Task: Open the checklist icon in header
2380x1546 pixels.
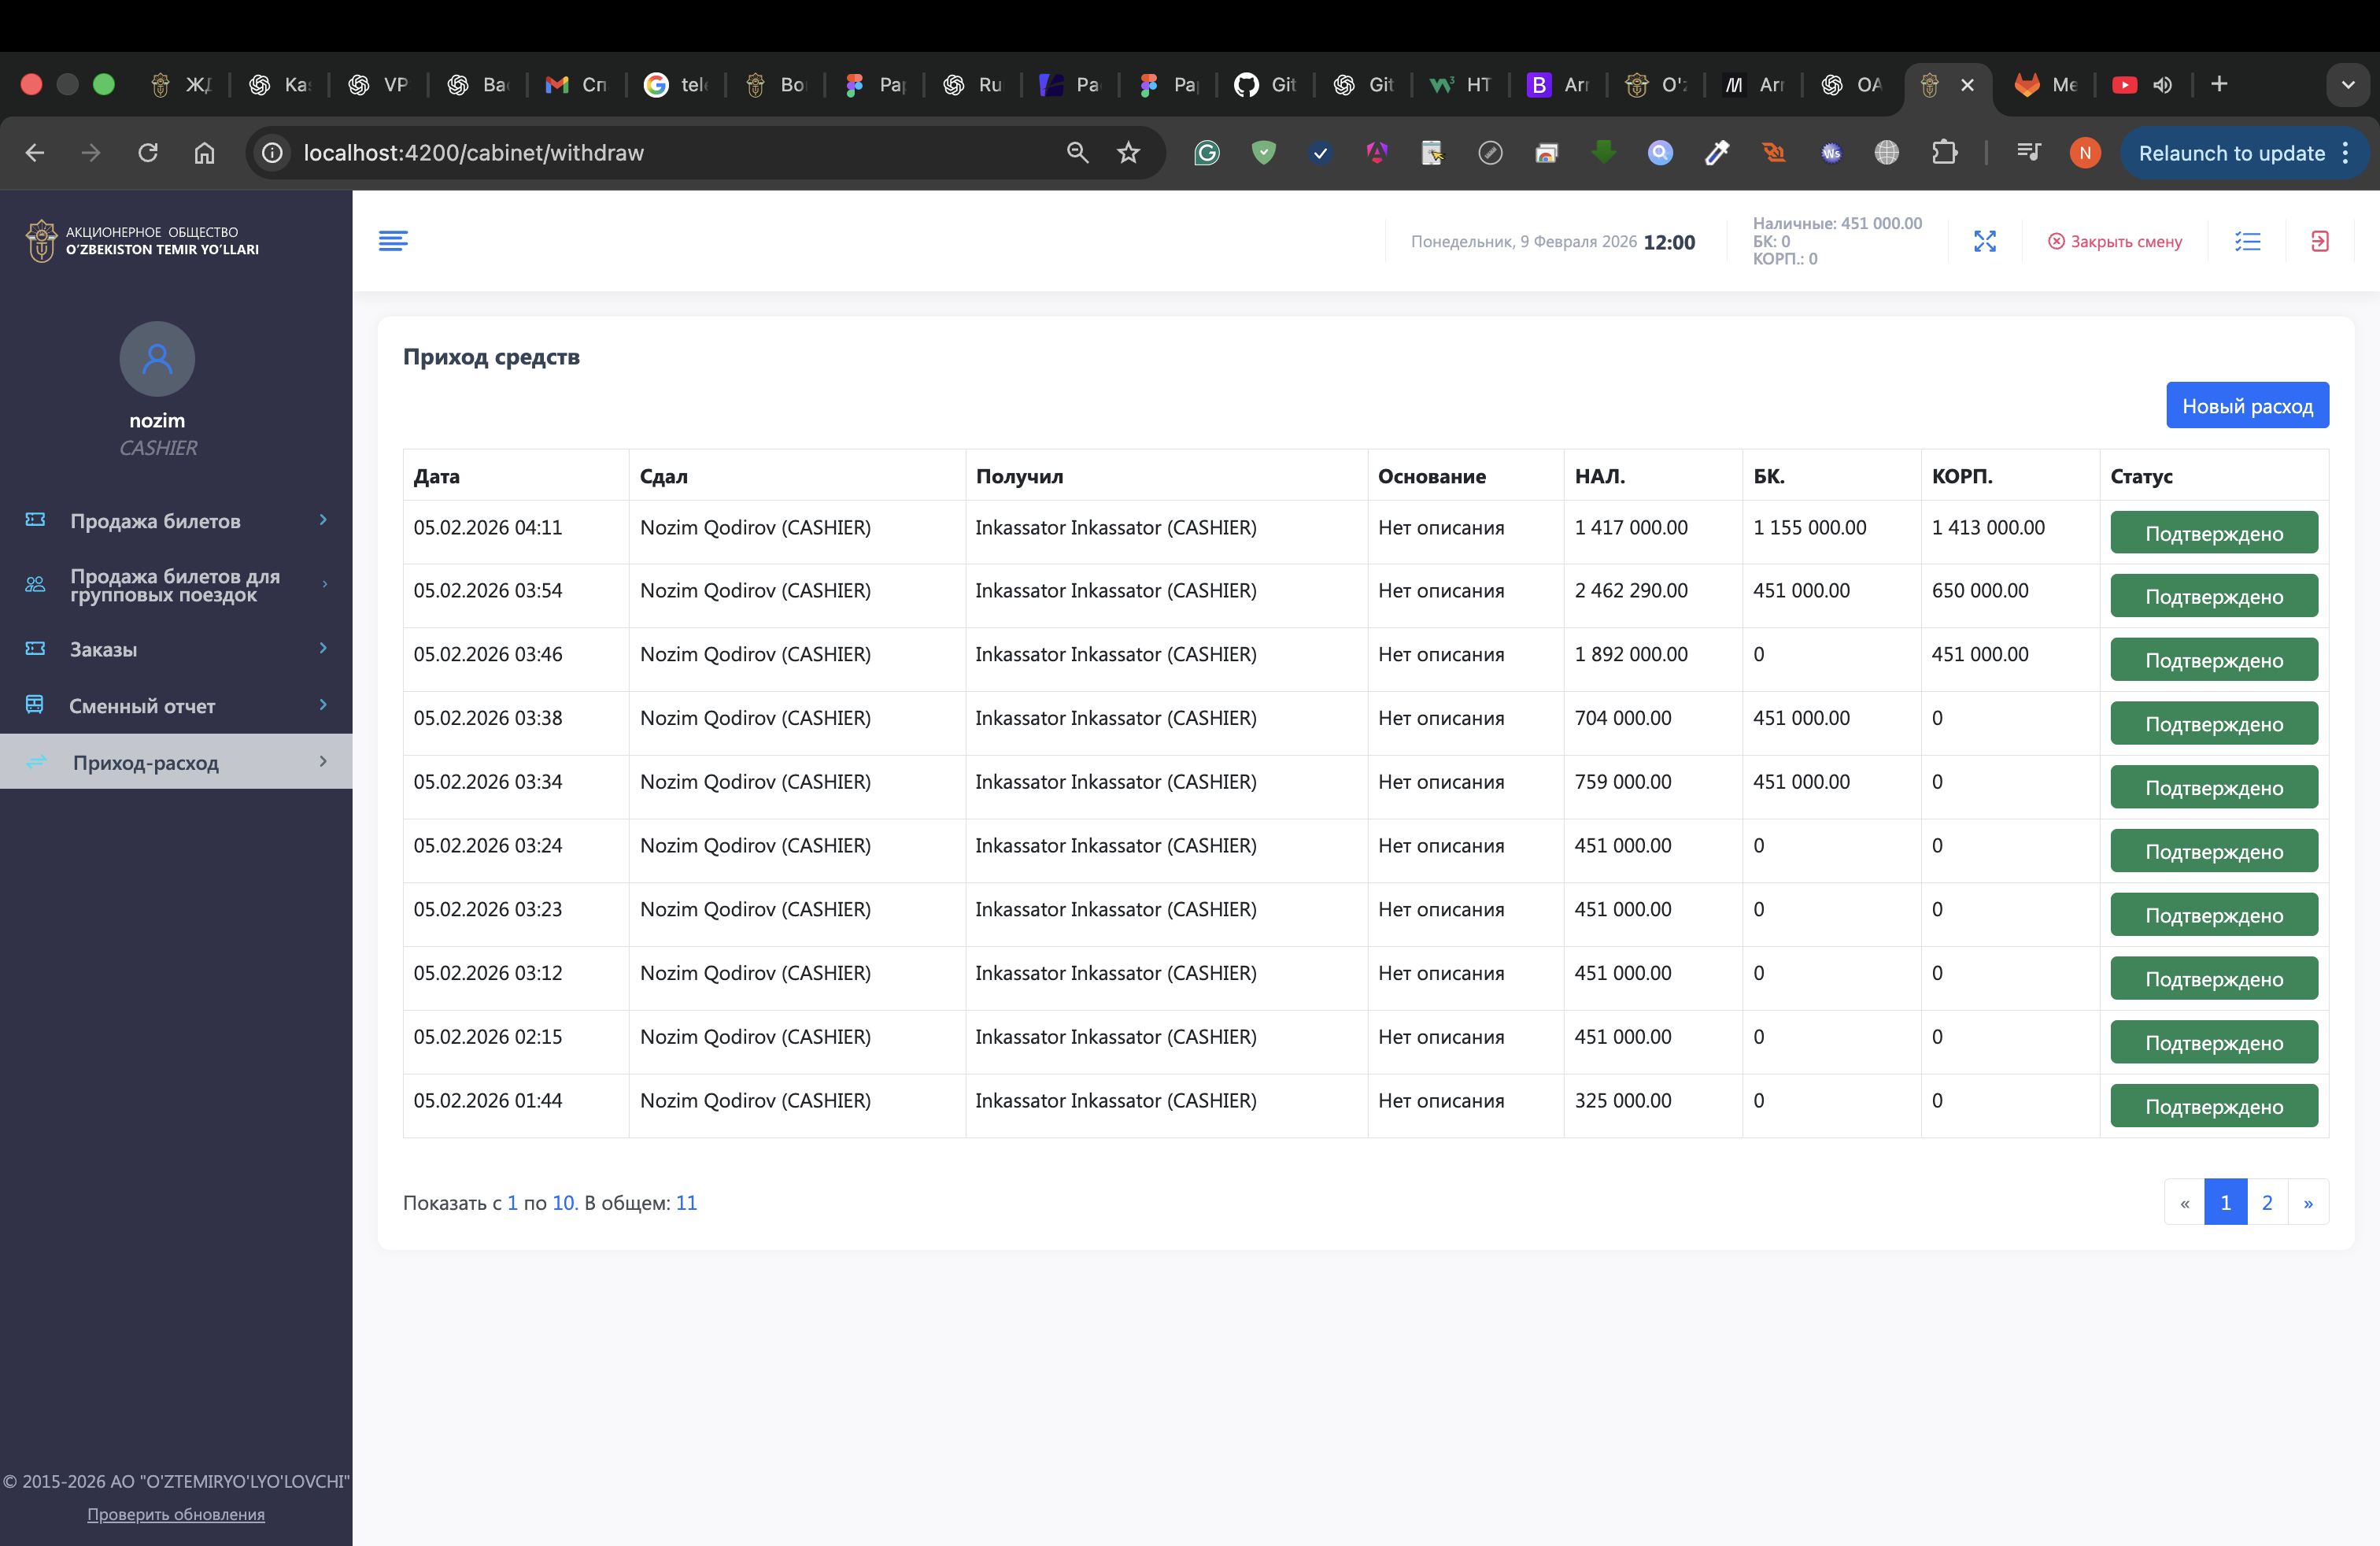Action: coord(2247,241)
